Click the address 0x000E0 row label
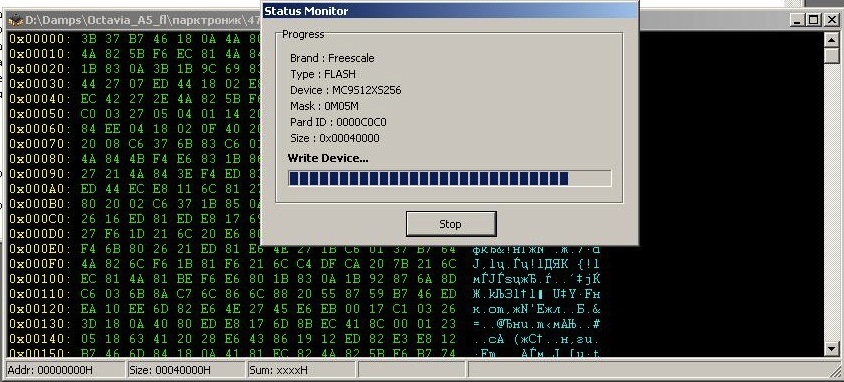The image size is (844, 382). point(40,249)
